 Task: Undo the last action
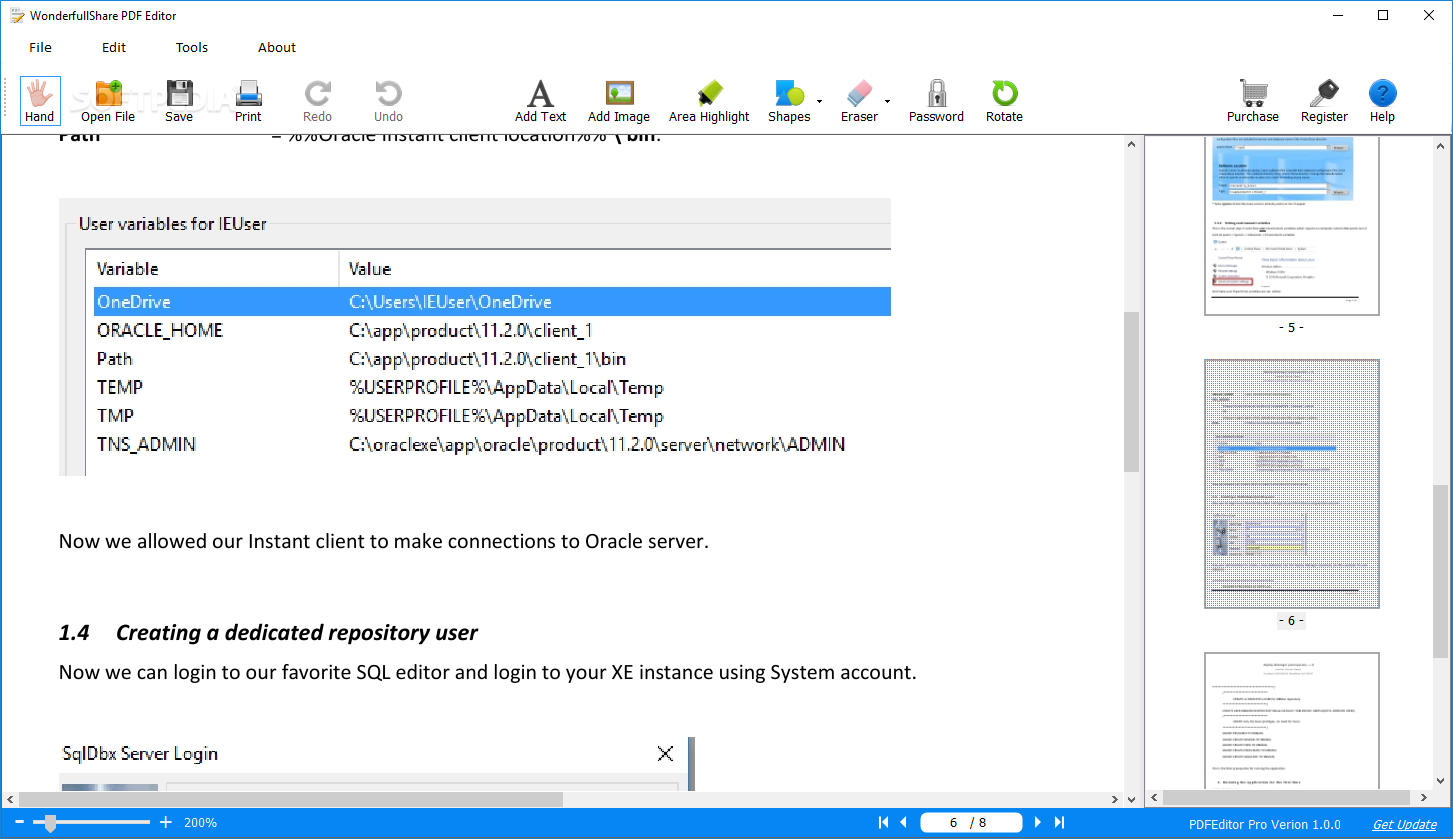pyautogui.click(x=388, y=101)
